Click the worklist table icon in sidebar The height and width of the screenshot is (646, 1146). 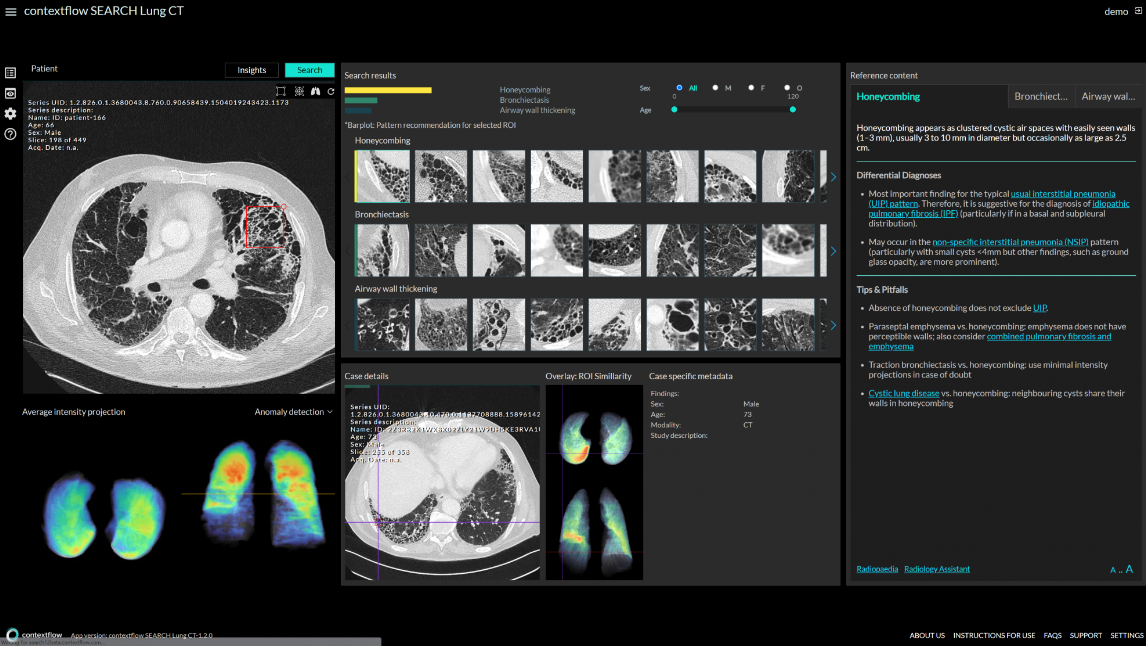[x=10, y=73]
